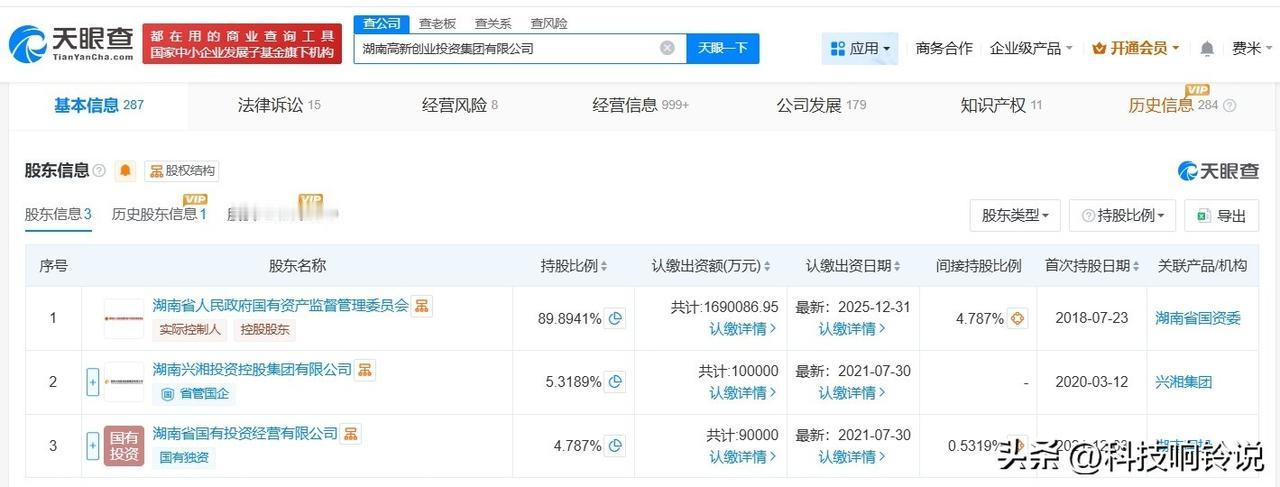1280x487 pixels.
Task: Open 认缴详情 under 共计:90000
Action: tap(743, 457)
